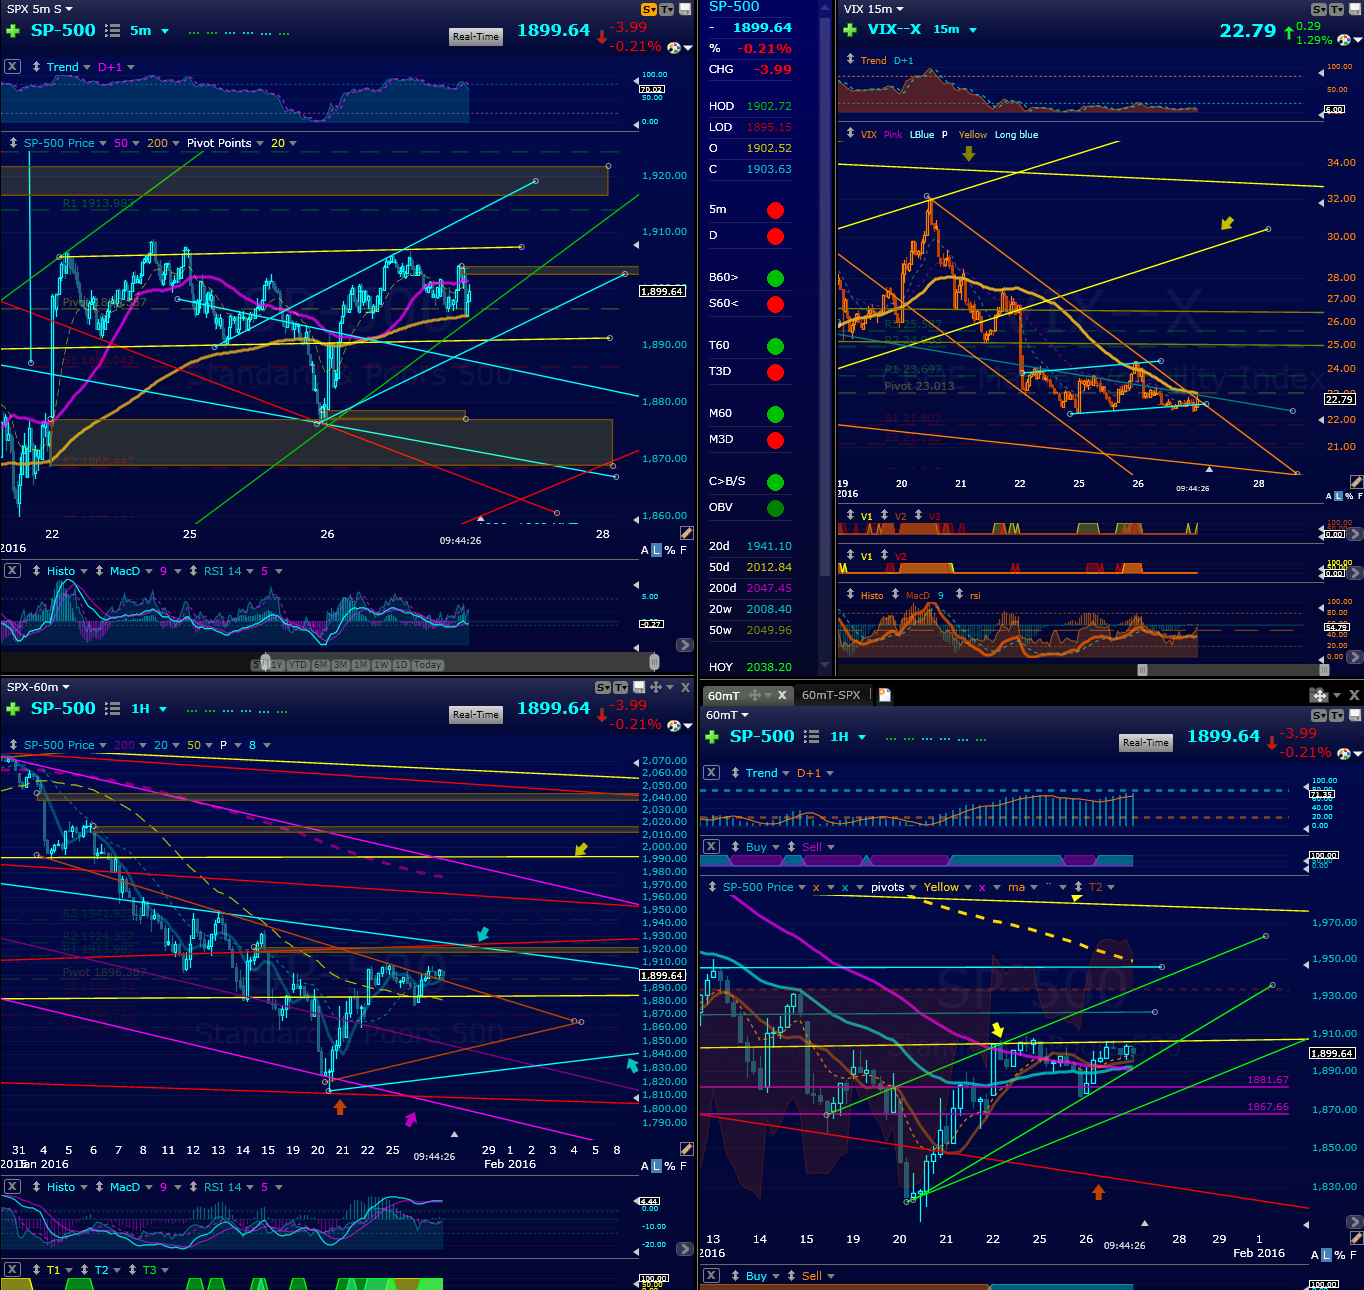Viewport: 1364px width, 1290px height.
Task: Open the color palette icon in SPX 5m chart header
Action: point(674,47)
